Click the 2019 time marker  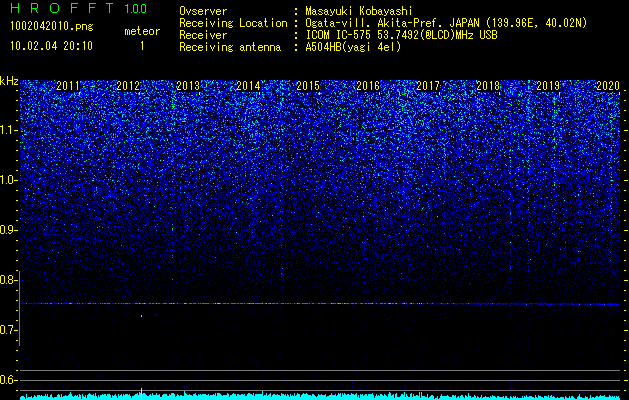548,86
